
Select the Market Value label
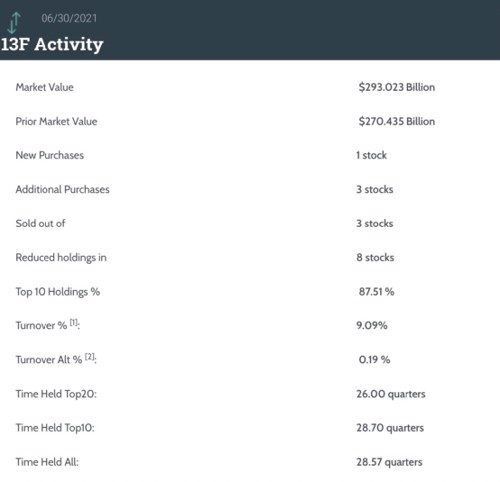tap(44, 87)
